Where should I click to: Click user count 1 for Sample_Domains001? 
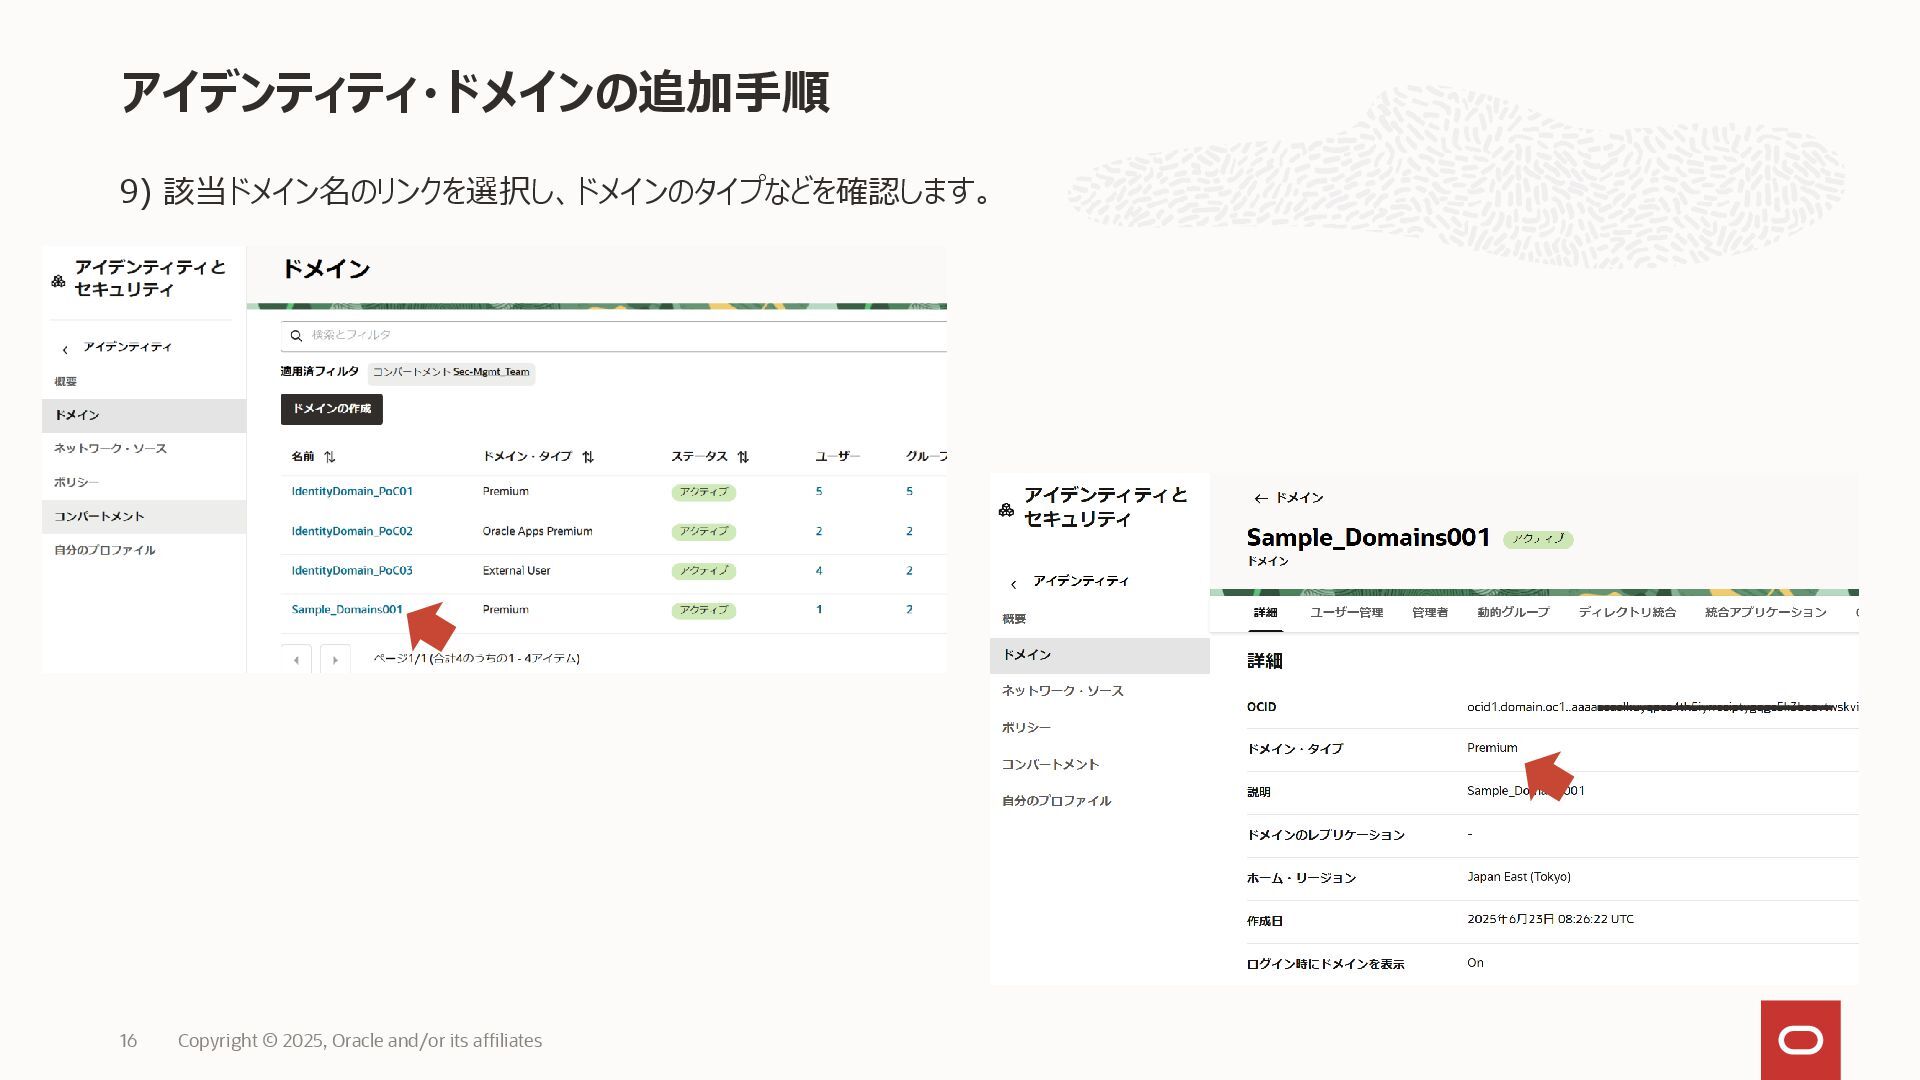[x=819, y=609]
